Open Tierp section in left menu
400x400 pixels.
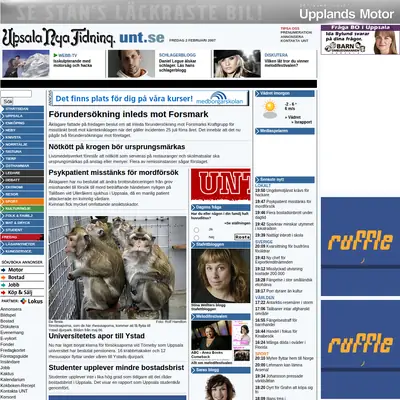pos(22,159)
